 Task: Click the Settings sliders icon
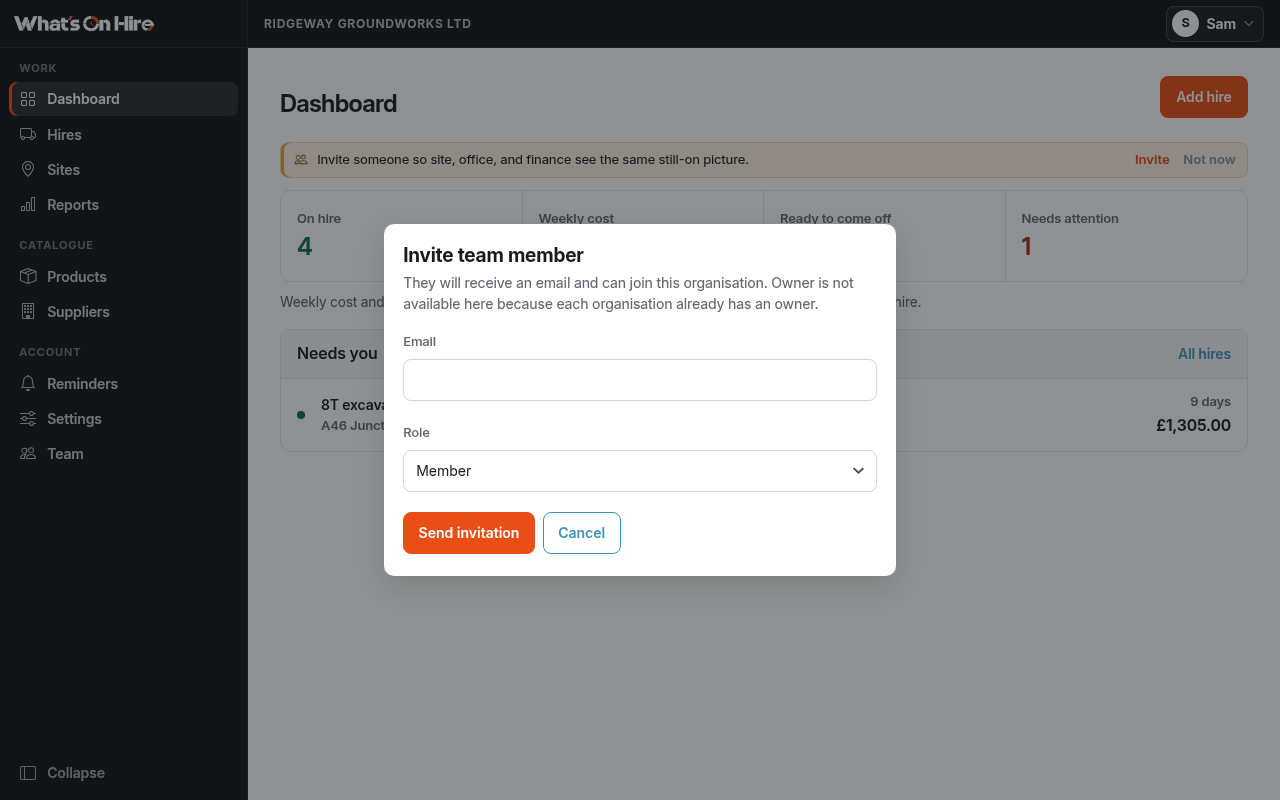(x=28, y=418)
